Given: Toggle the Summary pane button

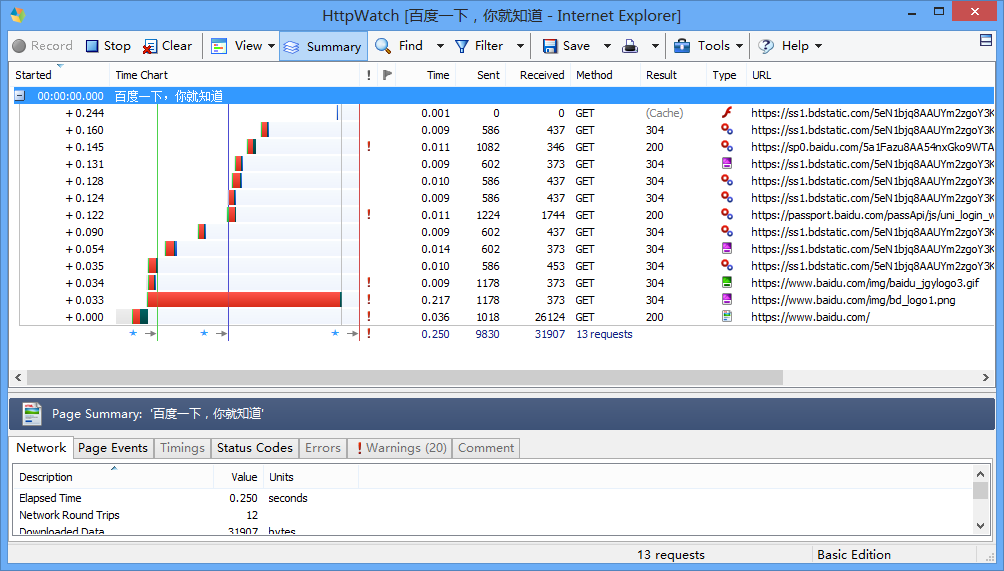Looking at the screenshot, I should click(322, 47).
